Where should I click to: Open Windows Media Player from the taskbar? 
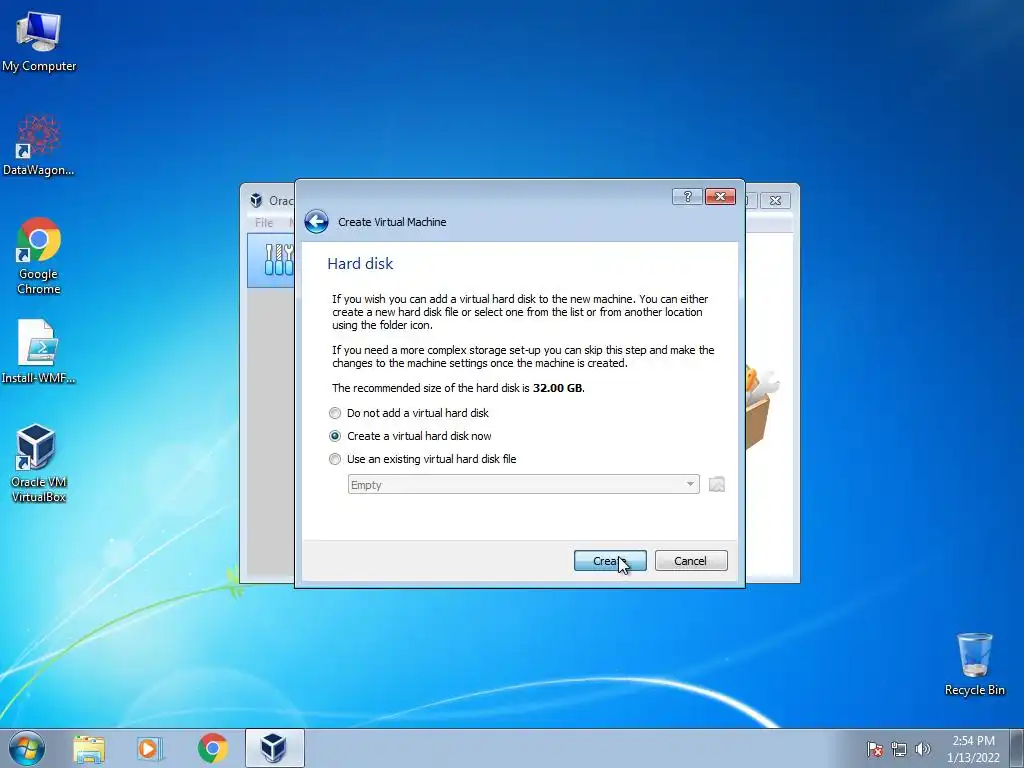tap(150, 749)
